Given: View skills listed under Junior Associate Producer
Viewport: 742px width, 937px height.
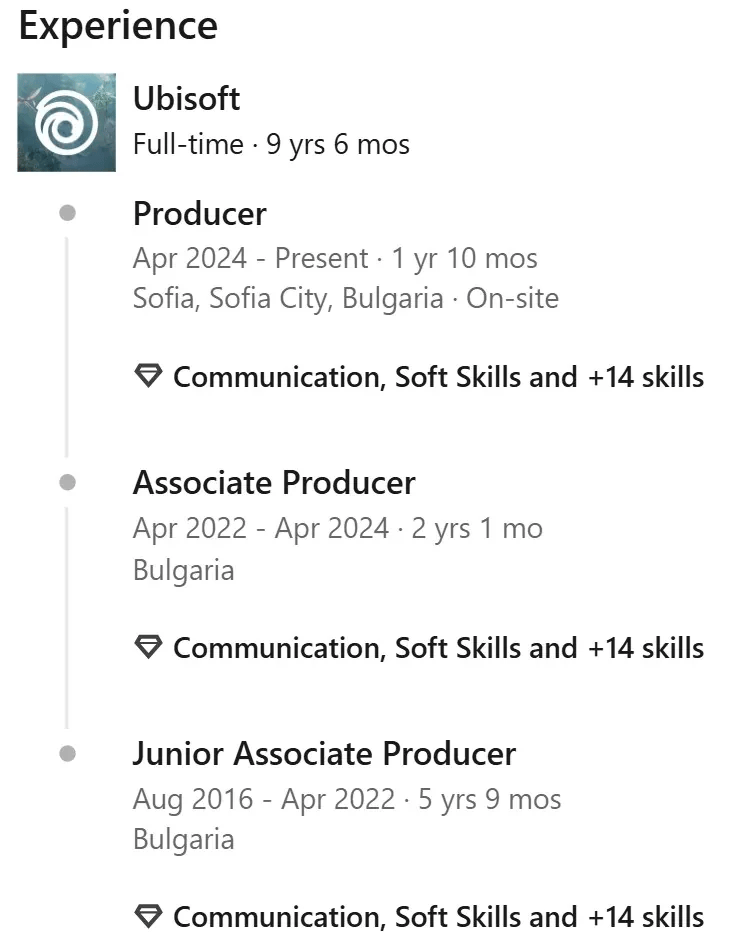Looking at the screenshot, I should 438,916.
